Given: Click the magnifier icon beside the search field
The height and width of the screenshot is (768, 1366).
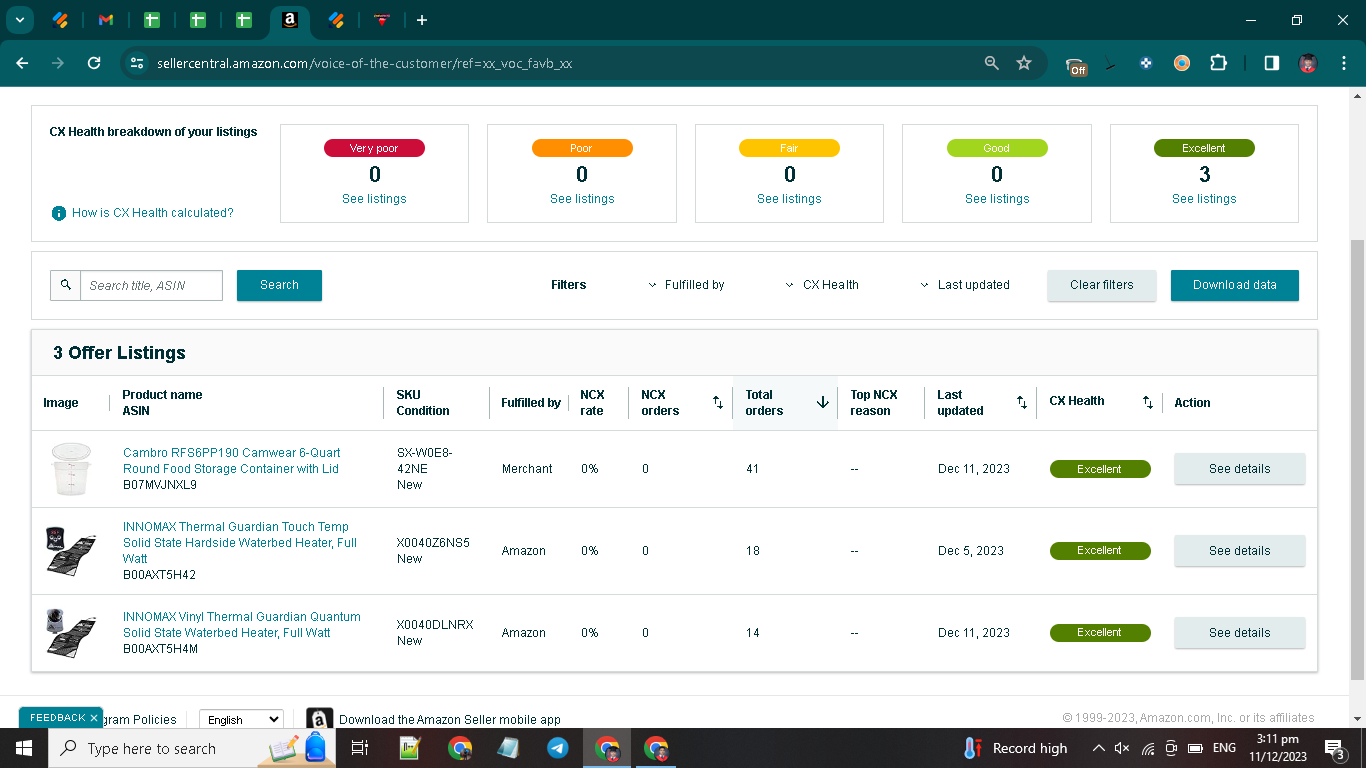Looking at the screenshot, I should [x=66, y=285].
